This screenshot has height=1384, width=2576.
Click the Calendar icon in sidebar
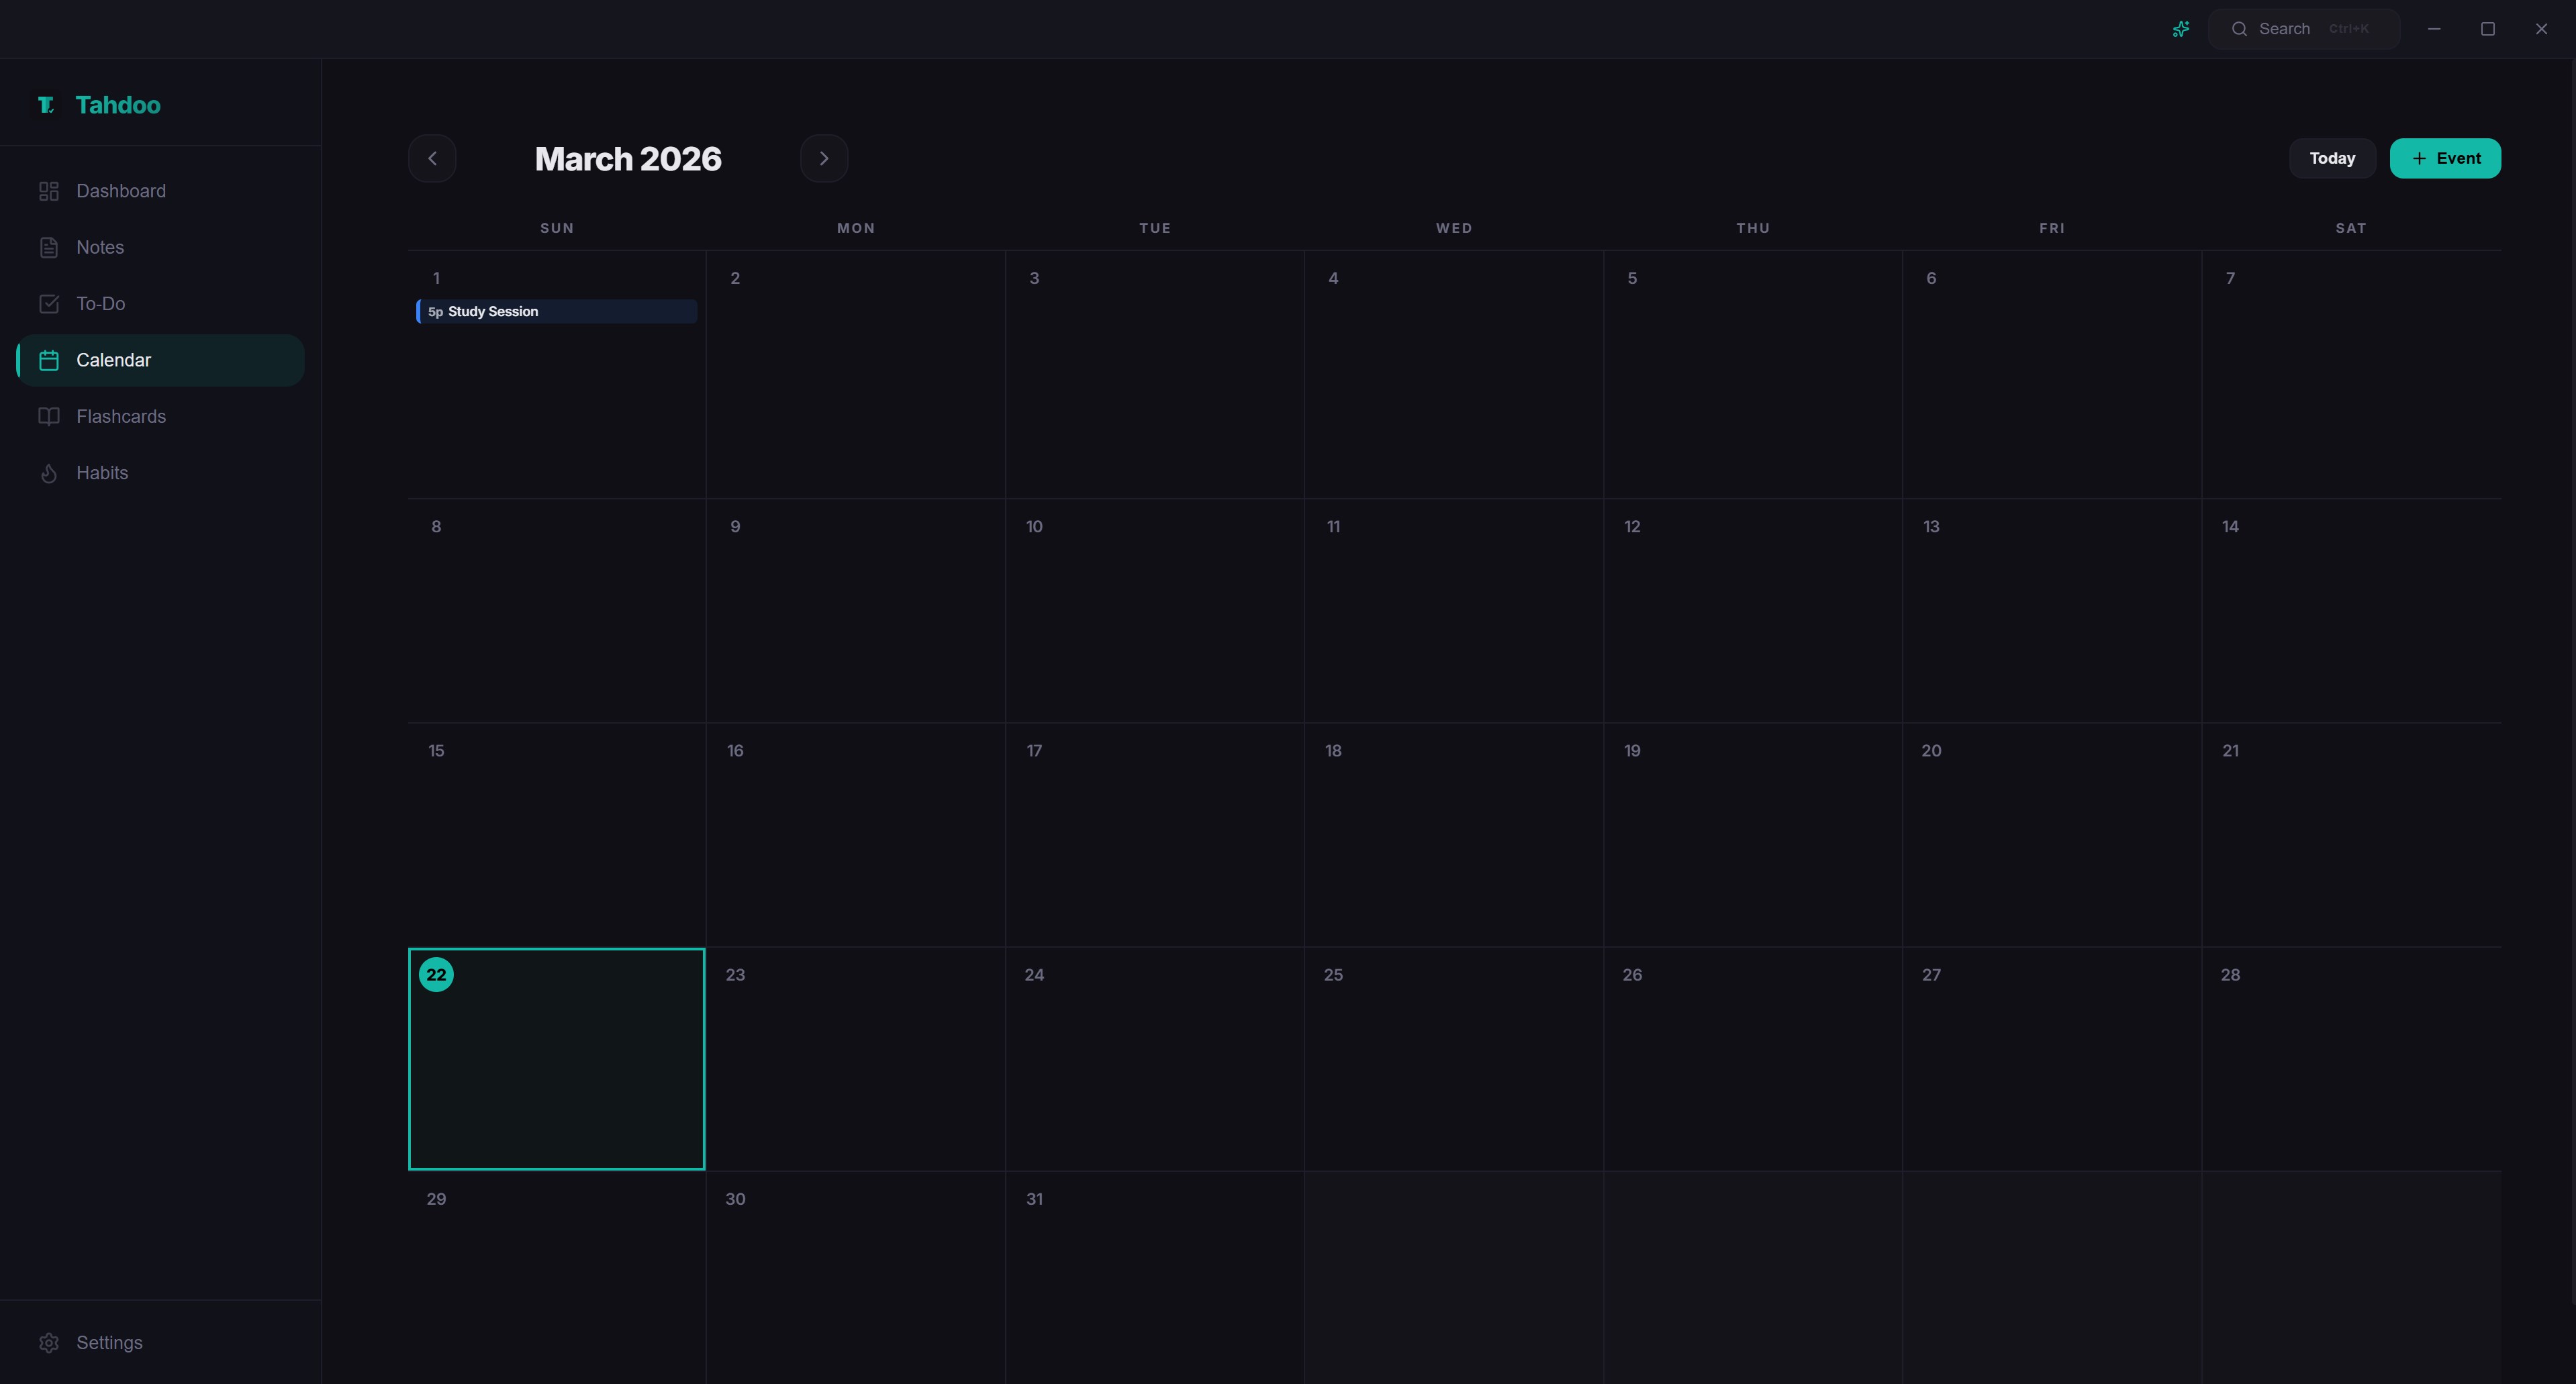pos(49,360)
